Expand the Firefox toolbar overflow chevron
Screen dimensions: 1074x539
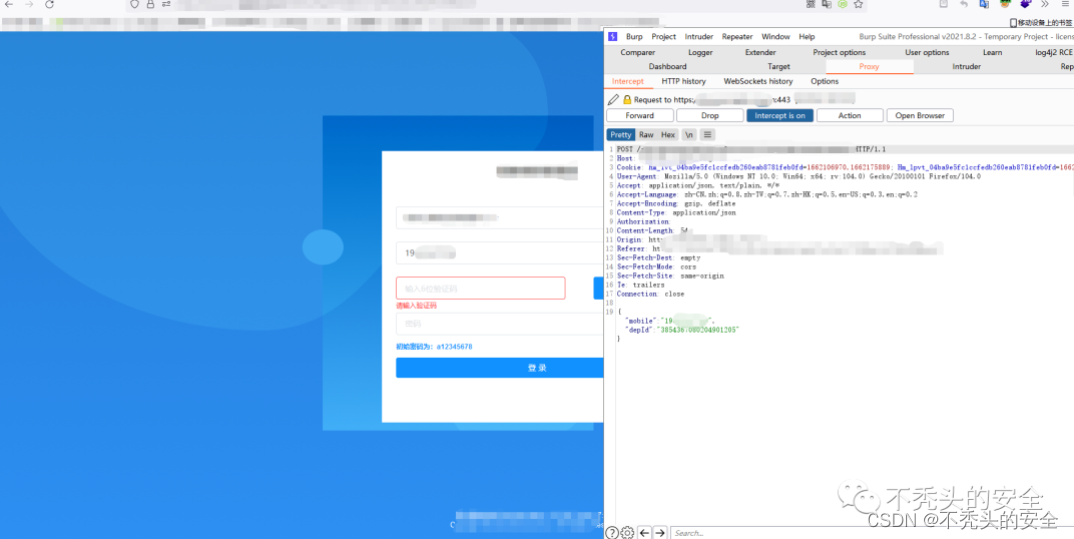point(1045,4)
